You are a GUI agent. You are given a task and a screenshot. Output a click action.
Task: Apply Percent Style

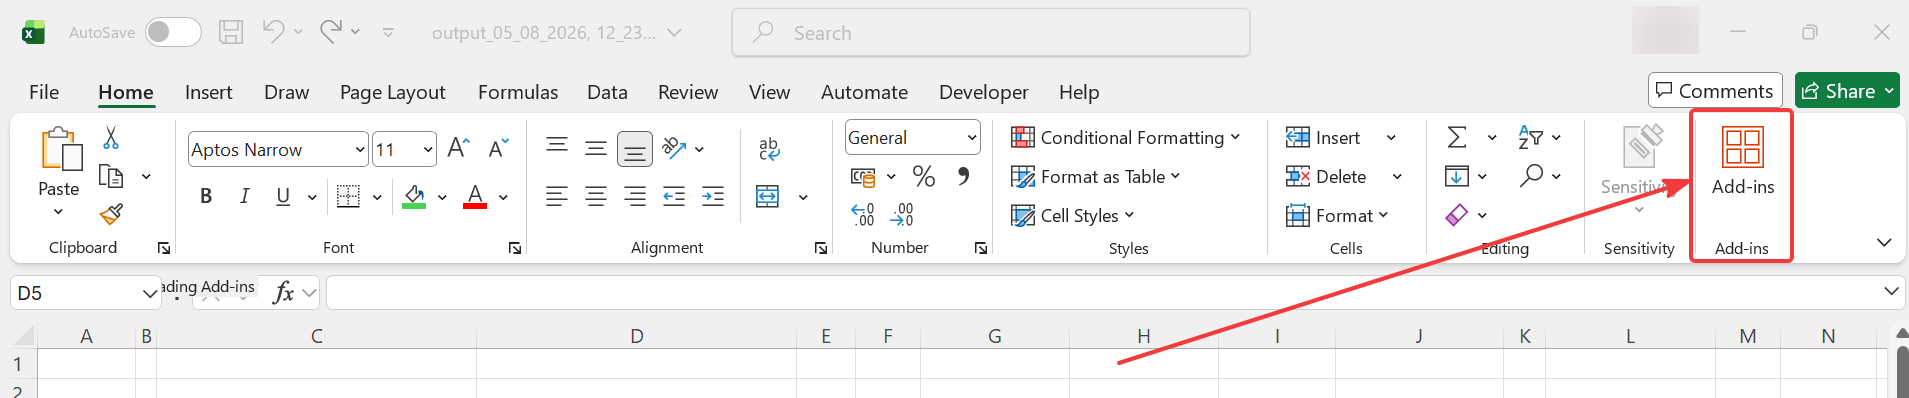click(x=924, y=177)
